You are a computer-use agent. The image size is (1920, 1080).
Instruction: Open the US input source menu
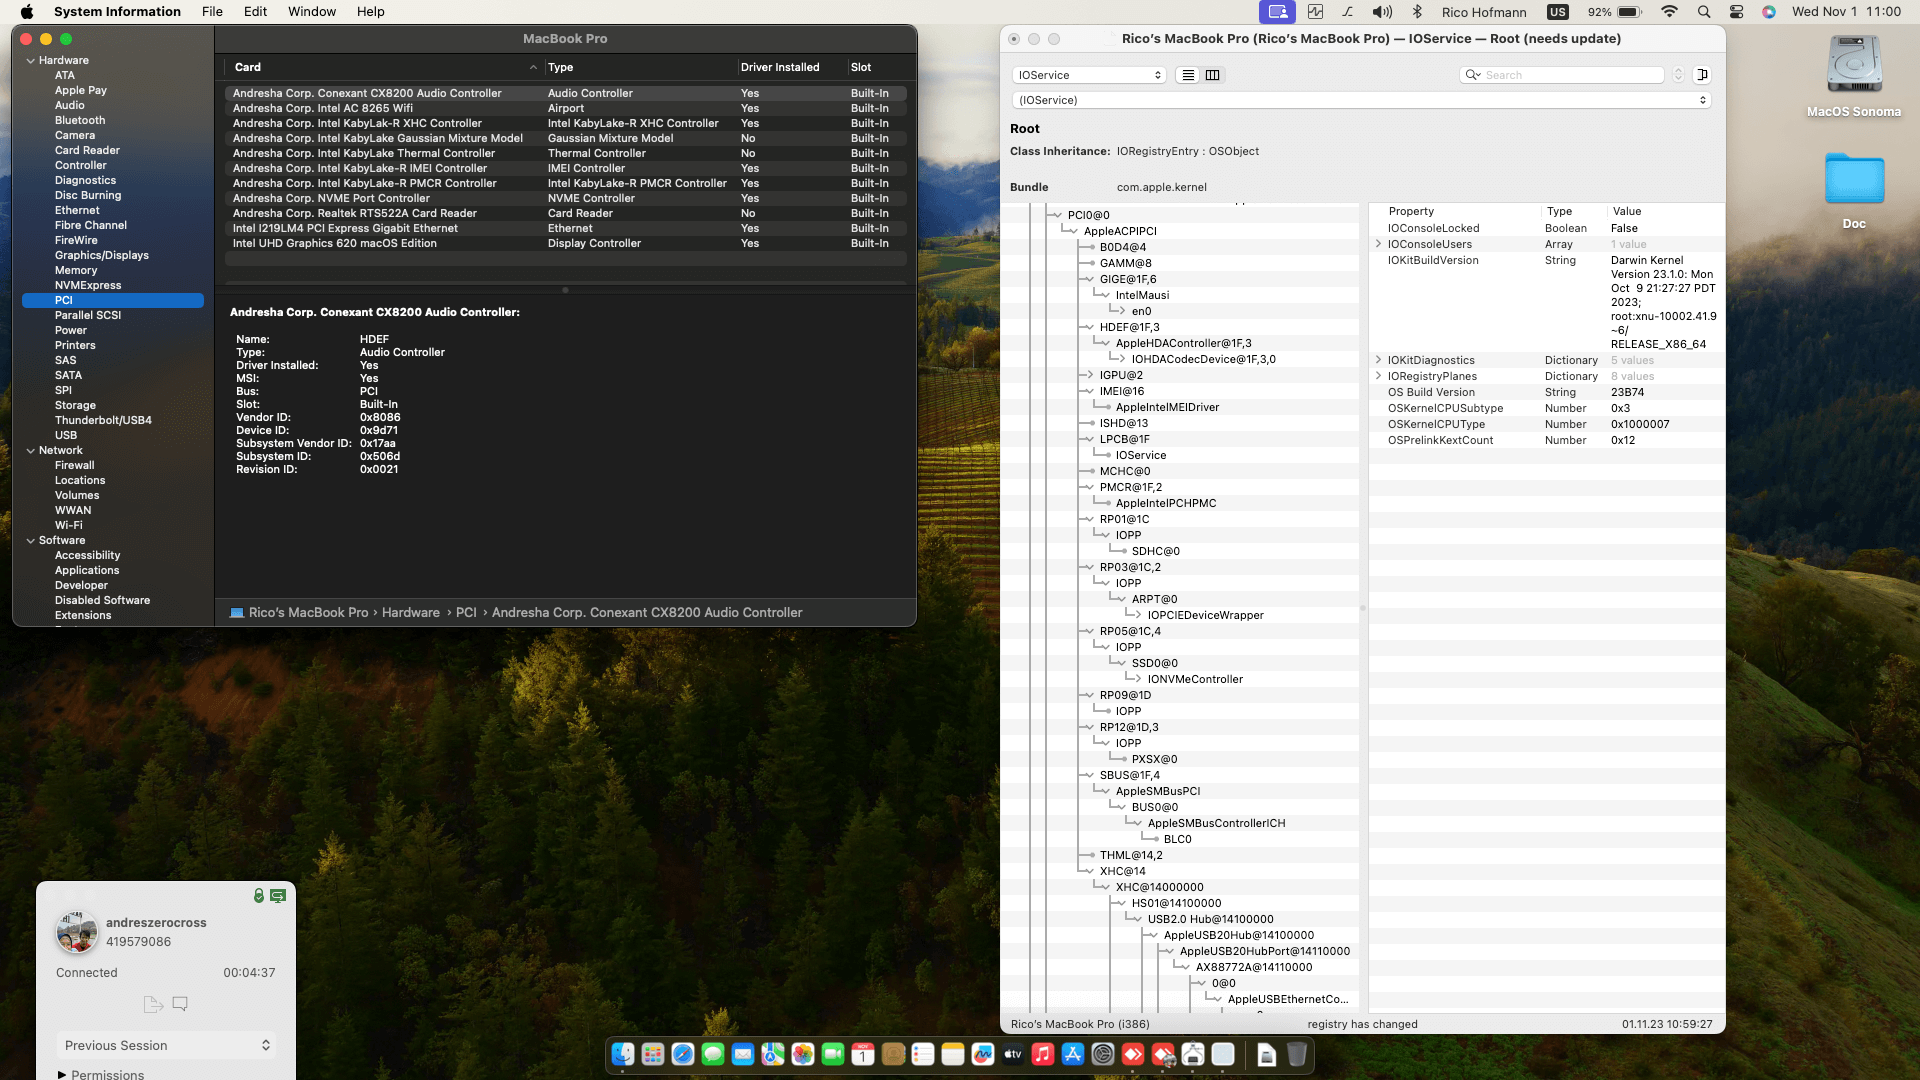pyautogui.click(x=1558, y=12)
